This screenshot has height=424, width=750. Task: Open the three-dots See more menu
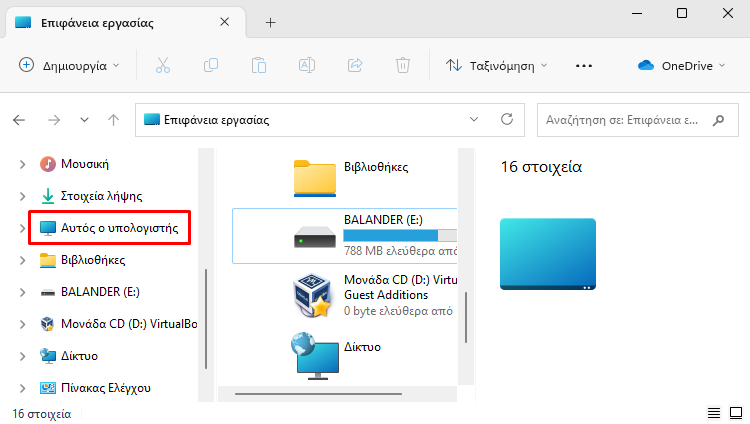[584, 66]
